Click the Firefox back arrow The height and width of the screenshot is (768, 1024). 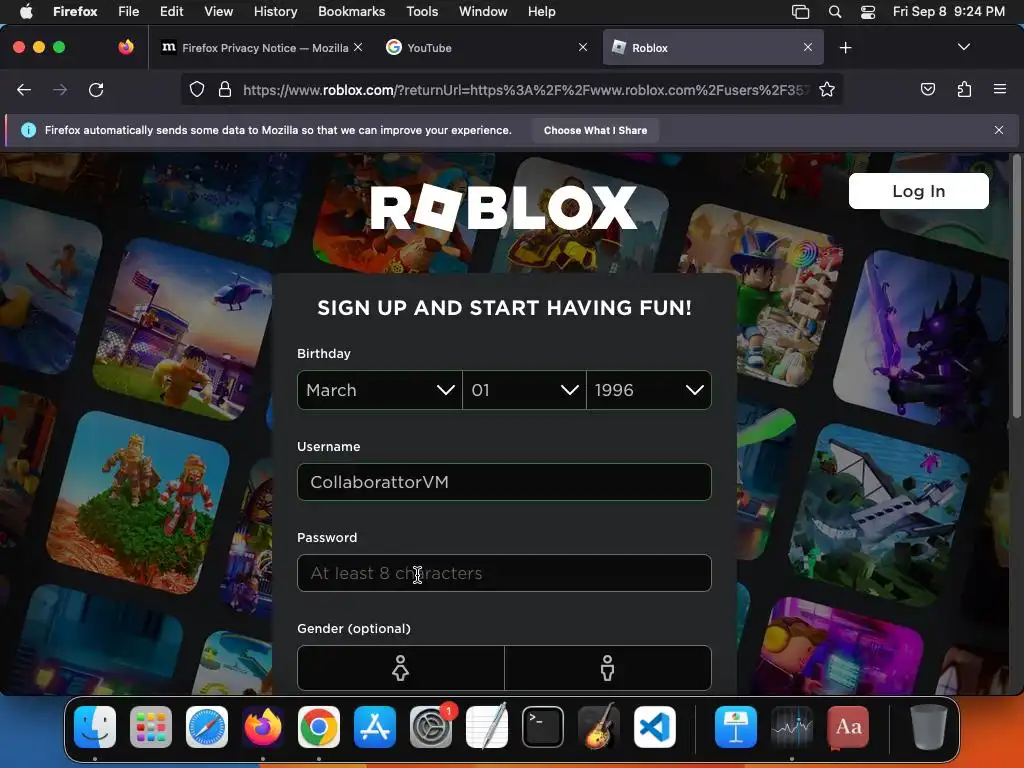pos(24,89)
